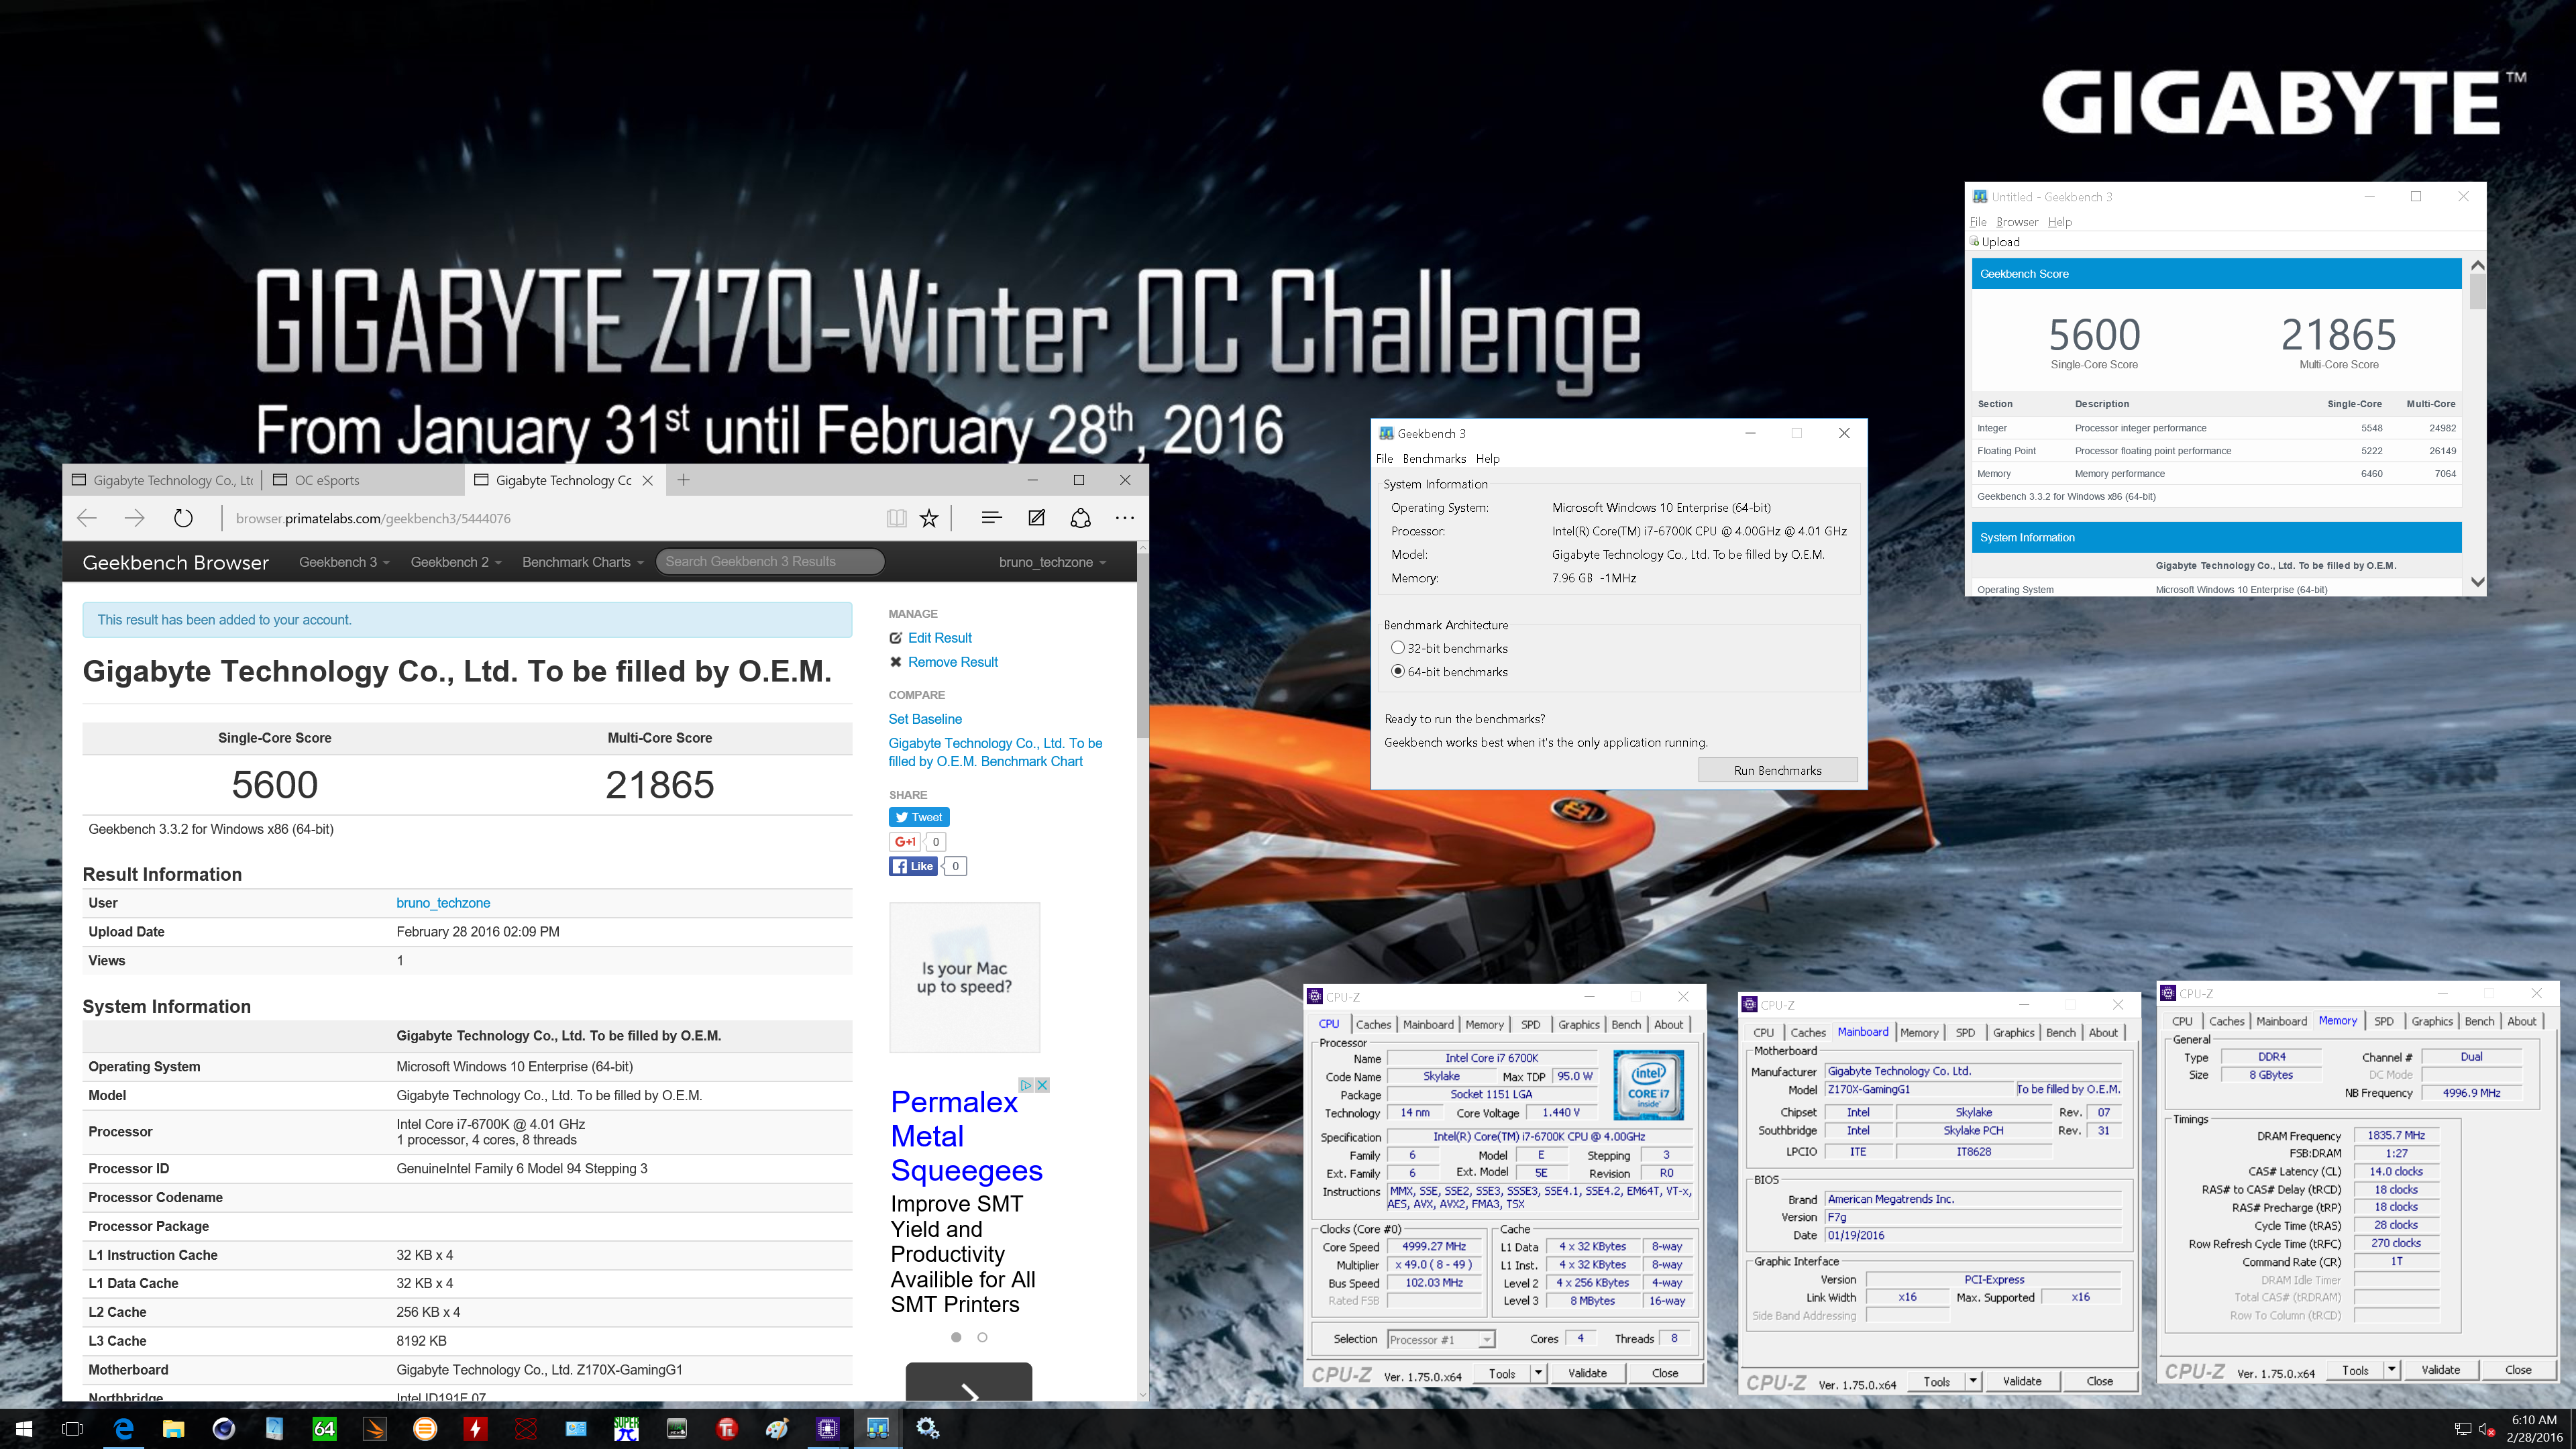Switch to OC eSports browser tab

point(362,480)
